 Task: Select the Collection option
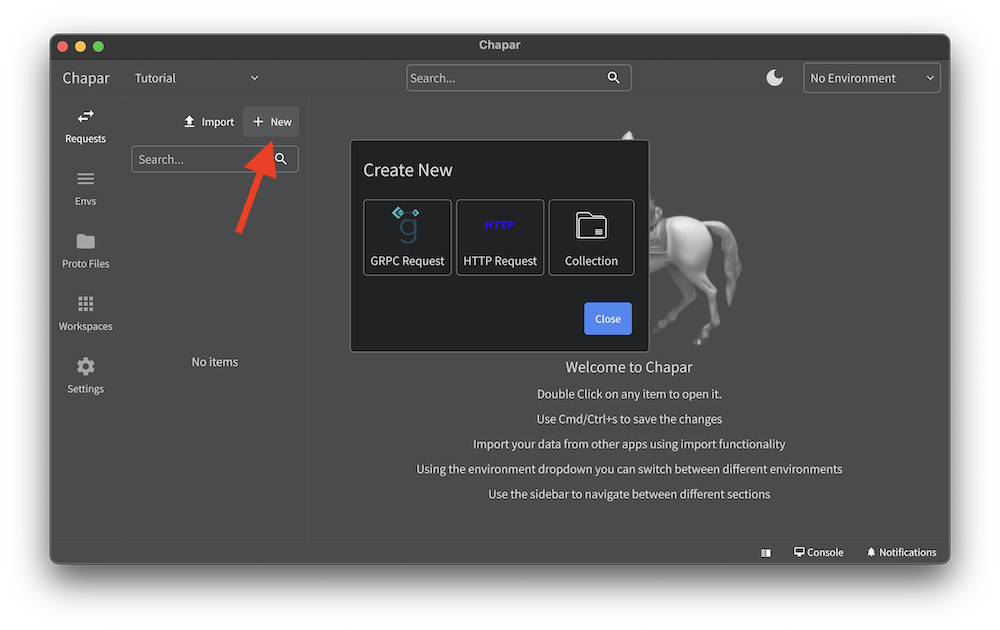[x=591, y=237]
